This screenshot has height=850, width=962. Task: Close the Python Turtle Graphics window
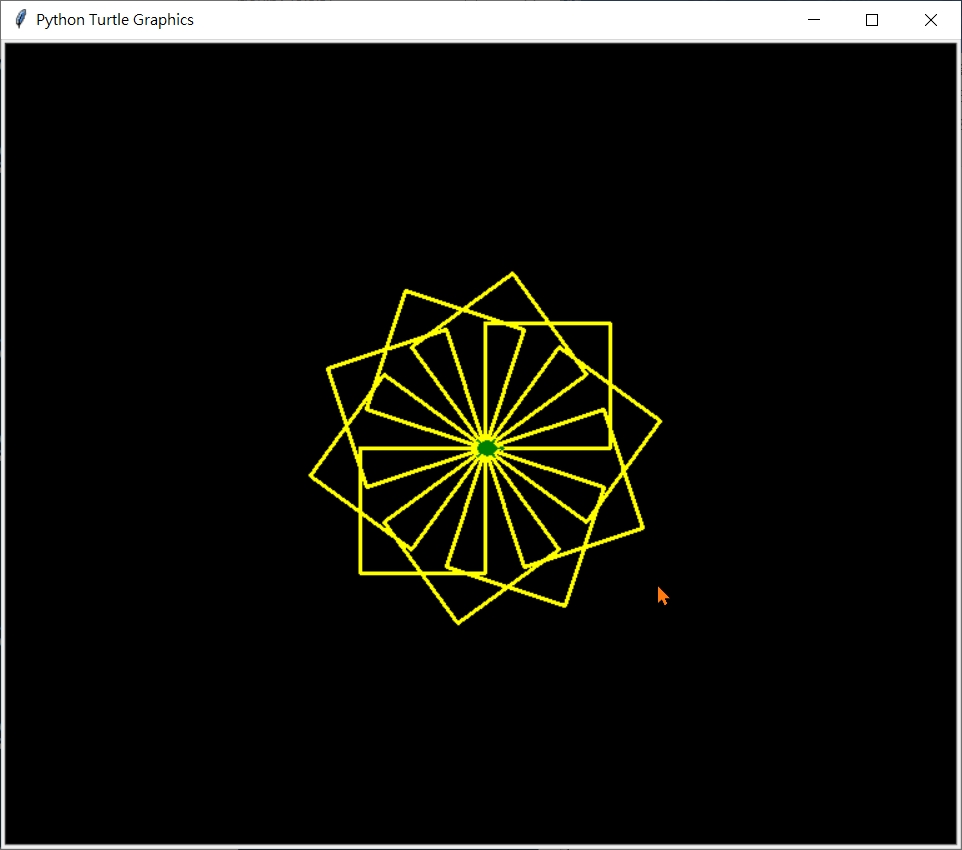[931, 20]
